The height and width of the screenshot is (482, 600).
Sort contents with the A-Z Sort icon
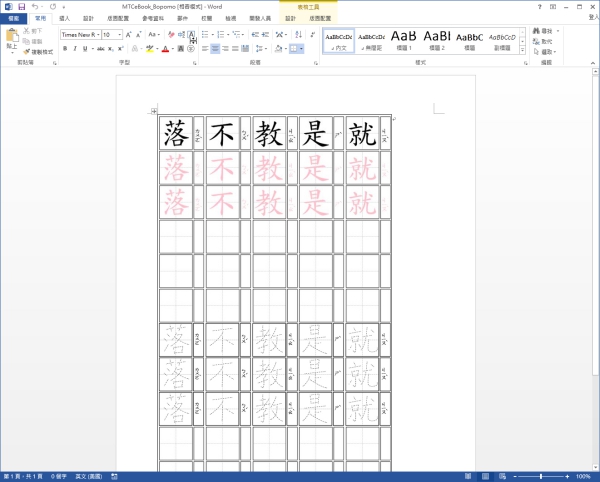coord(298,35)
